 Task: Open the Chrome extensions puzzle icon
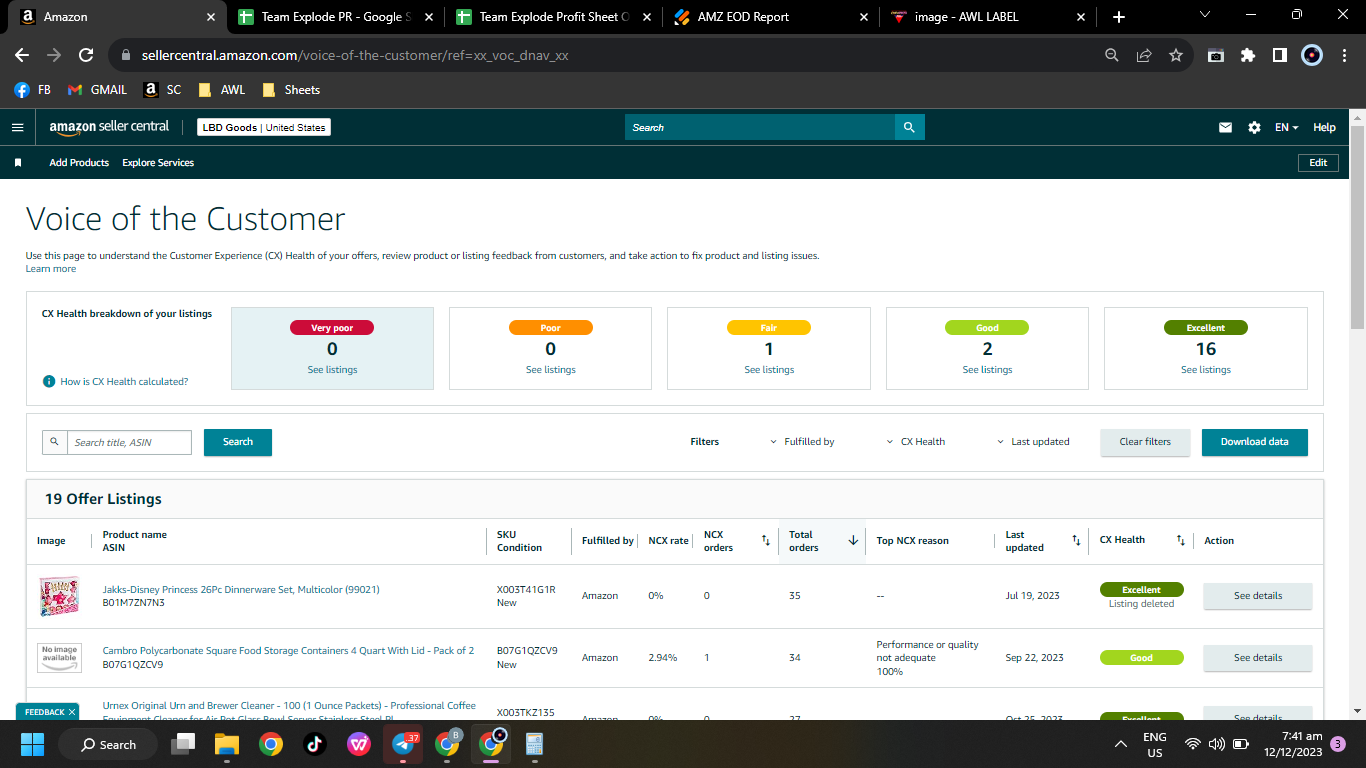pos(1248,56)
